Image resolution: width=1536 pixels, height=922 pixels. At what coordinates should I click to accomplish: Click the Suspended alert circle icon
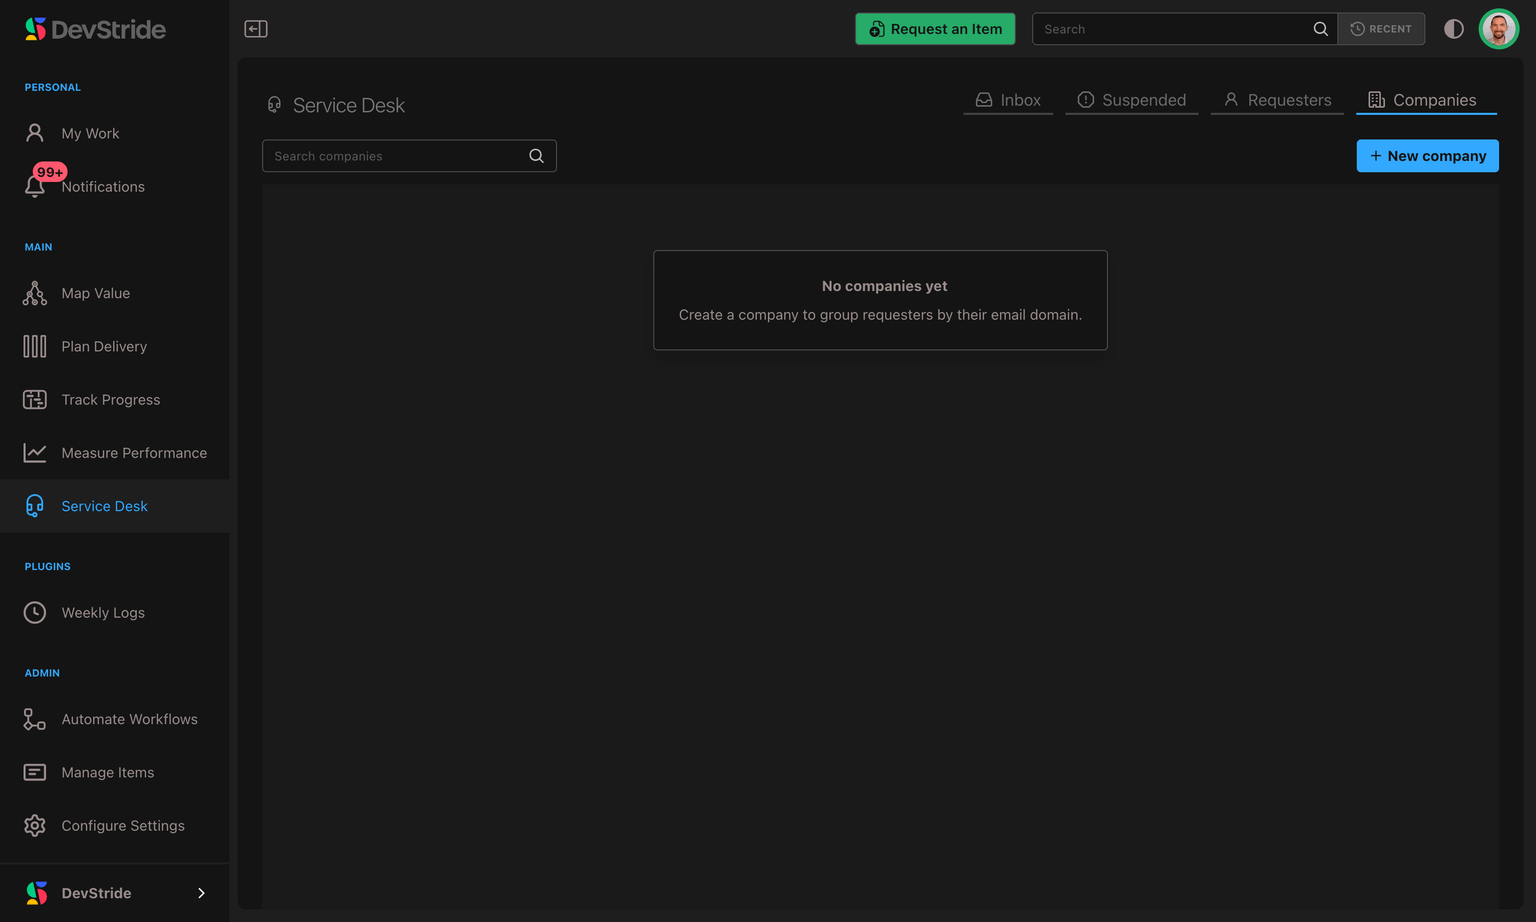[1086, 100]
